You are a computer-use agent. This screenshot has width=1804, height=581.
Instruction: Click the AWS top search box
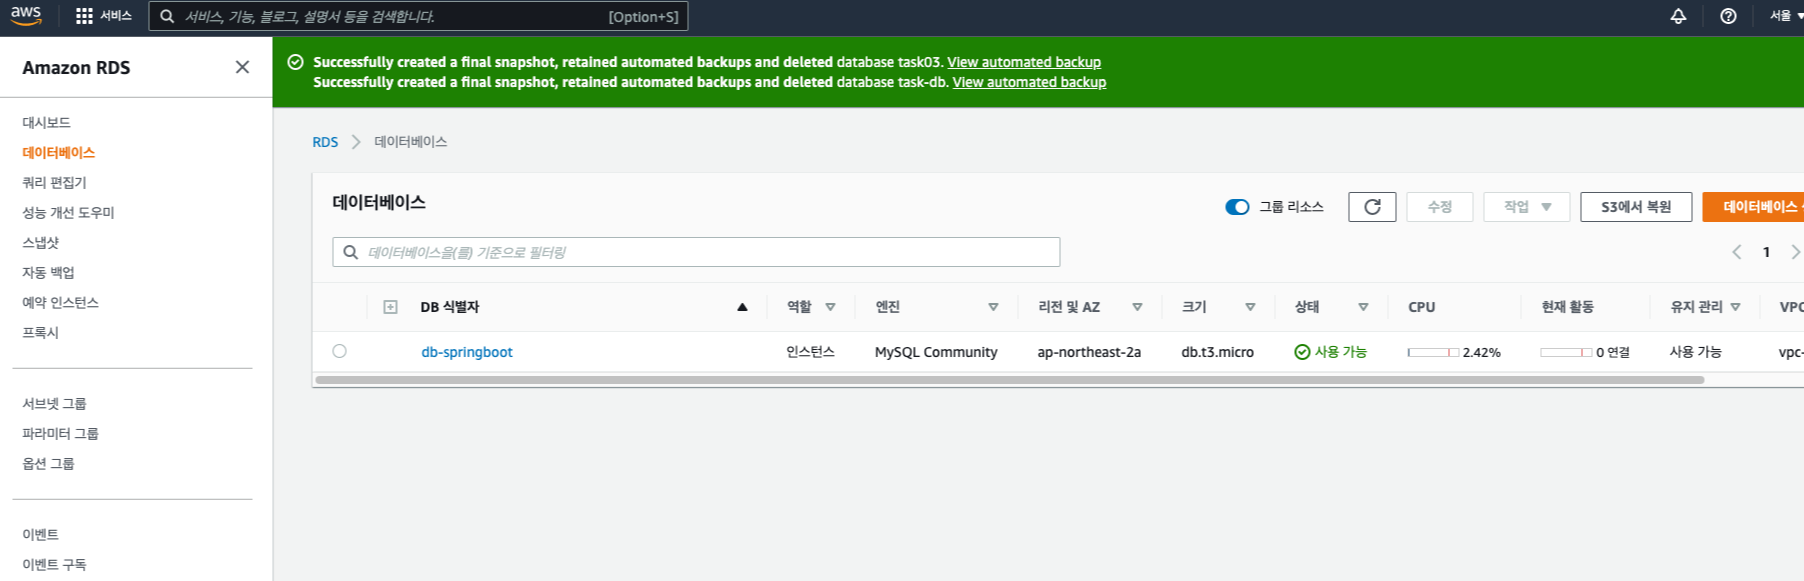click(418, 16)
